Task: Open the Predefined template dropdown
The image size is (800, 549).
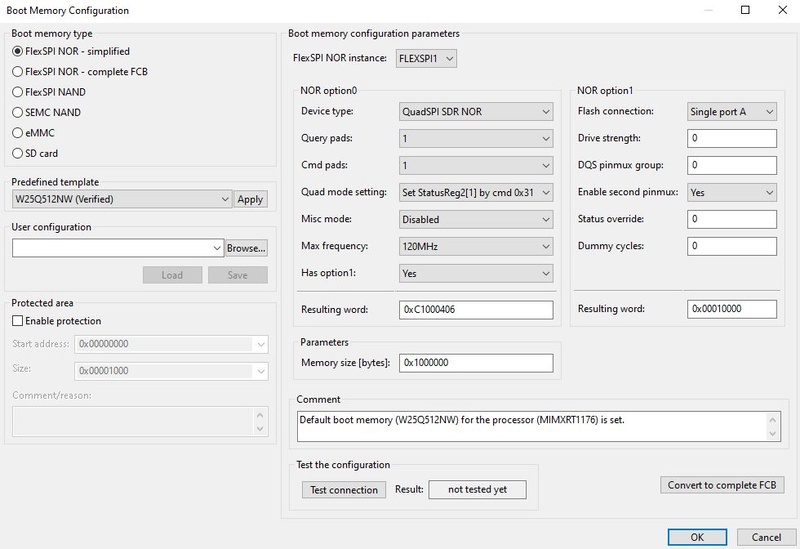Action: tap(121, 199)
